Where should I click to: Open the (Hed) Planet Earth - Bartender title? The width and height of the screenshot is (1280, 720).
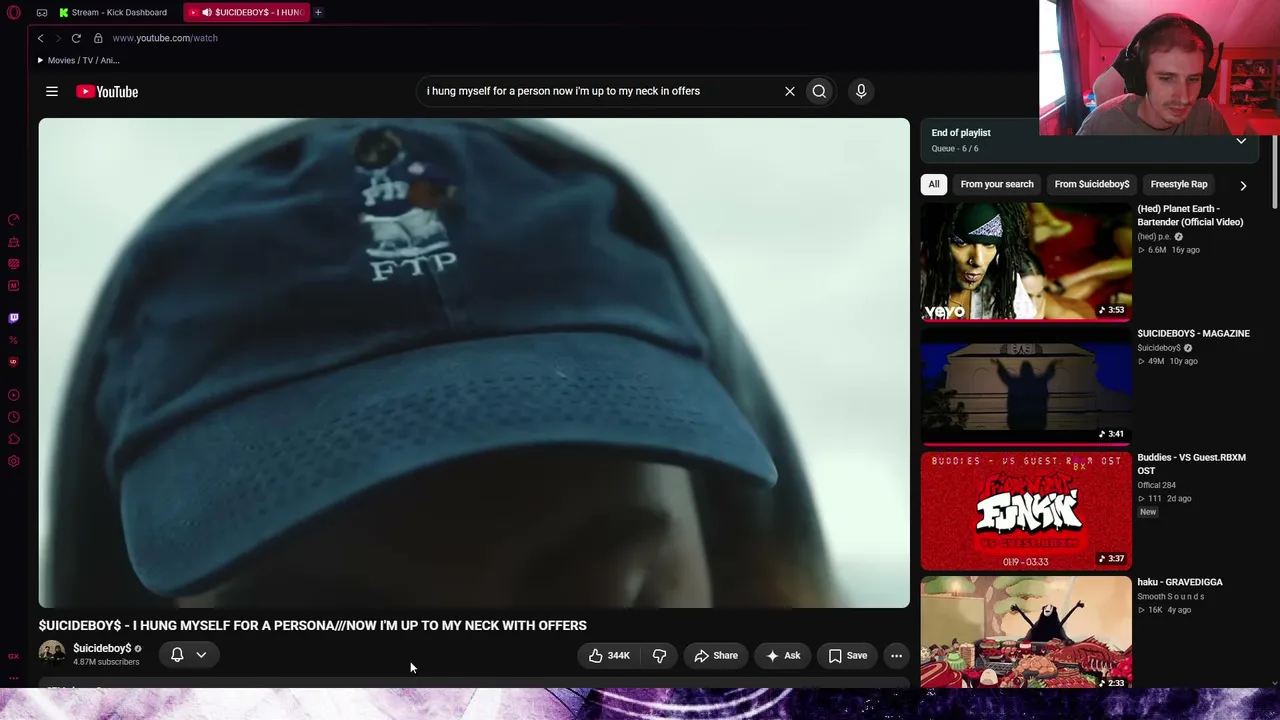pos(1190,216)
